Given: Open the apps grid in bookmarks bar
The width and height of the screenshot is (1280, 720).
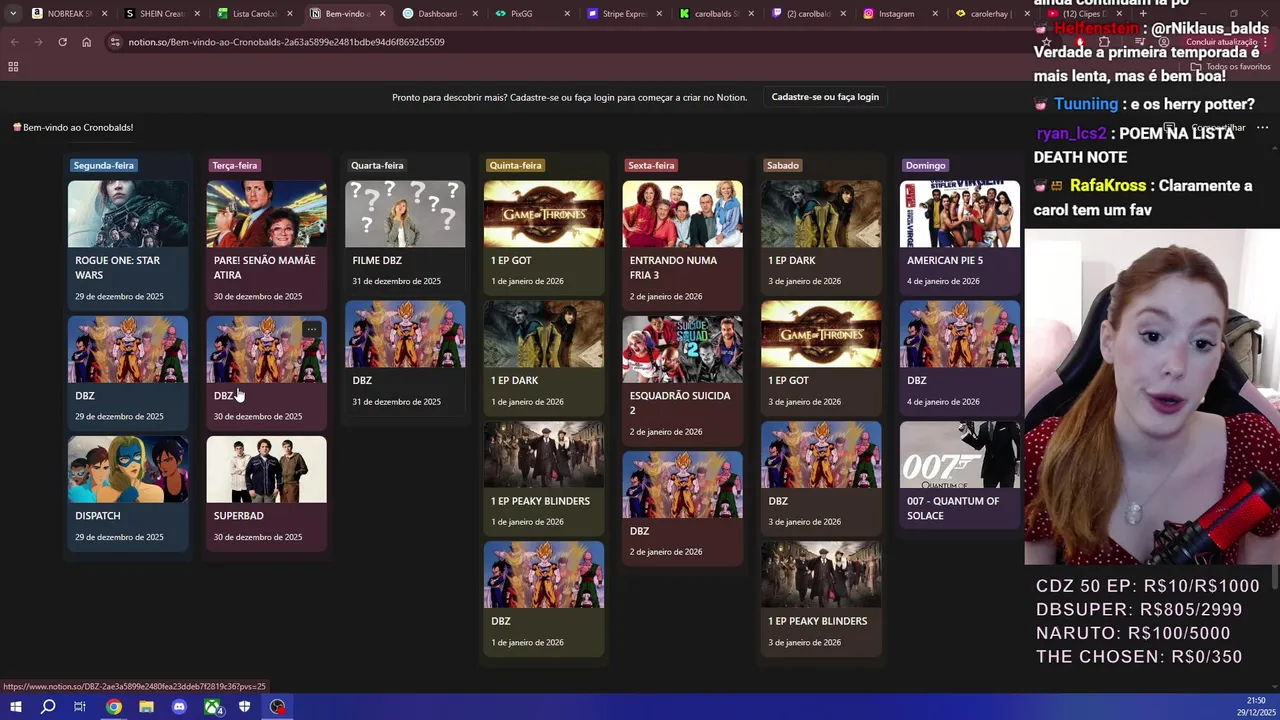Looking at the screenshot, I should pyautogui.click(x=13, y=67).
